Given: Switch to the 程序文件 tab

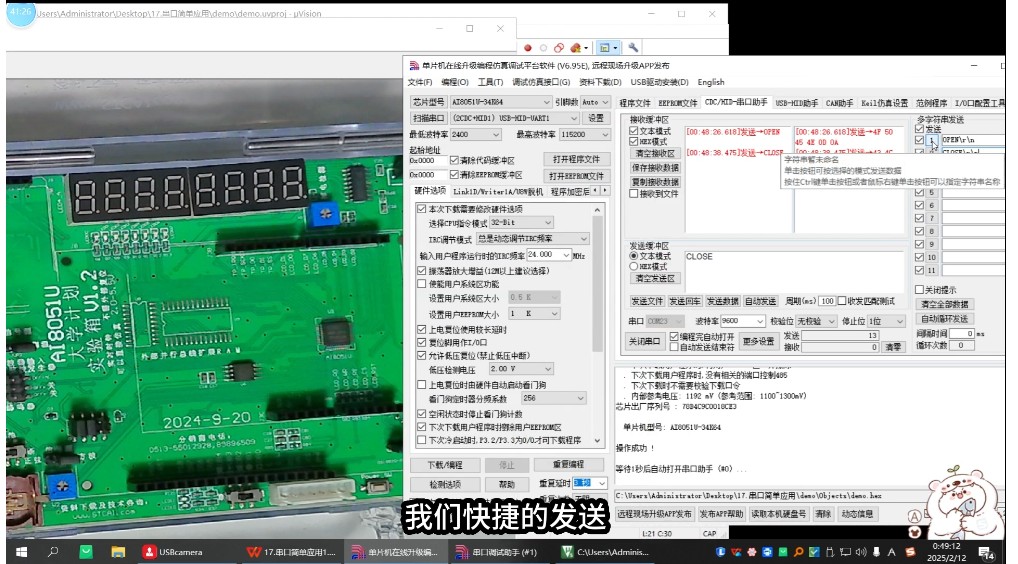Looking at the screenshot, I should tap(635, 103).
